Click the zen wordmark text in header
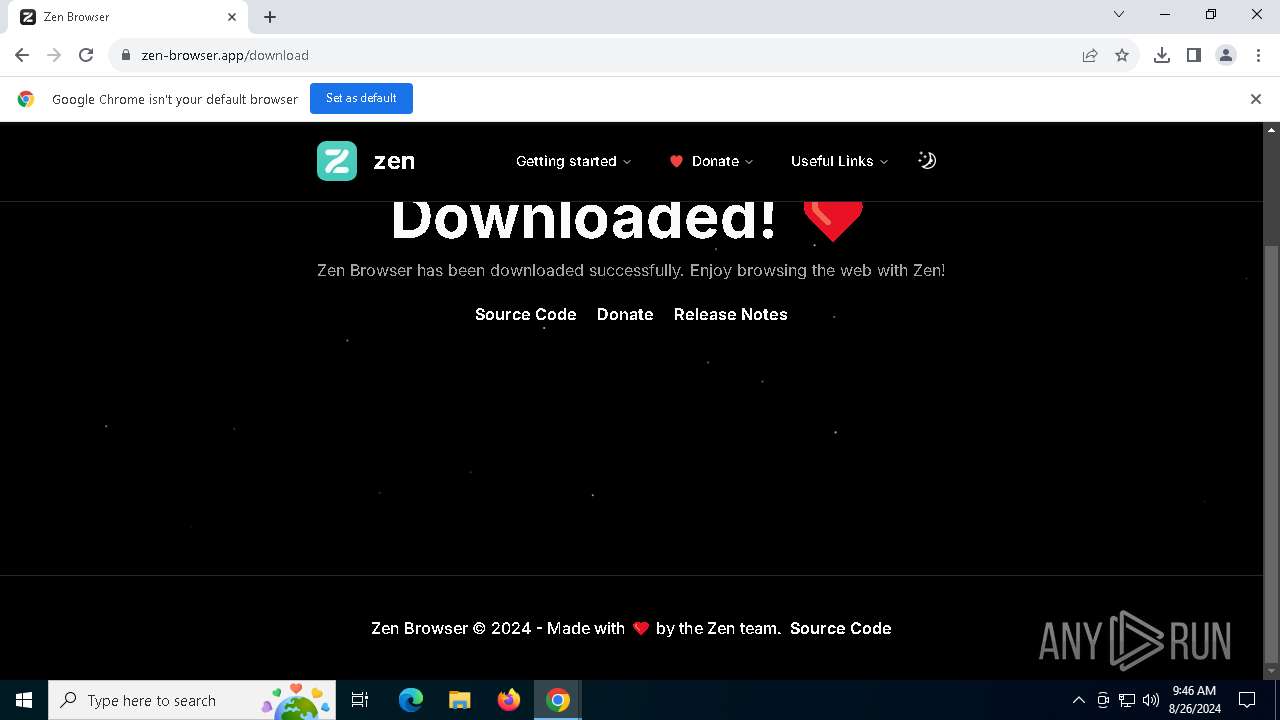The height and width of the screenshot is (720, 1280). [394, 161]
